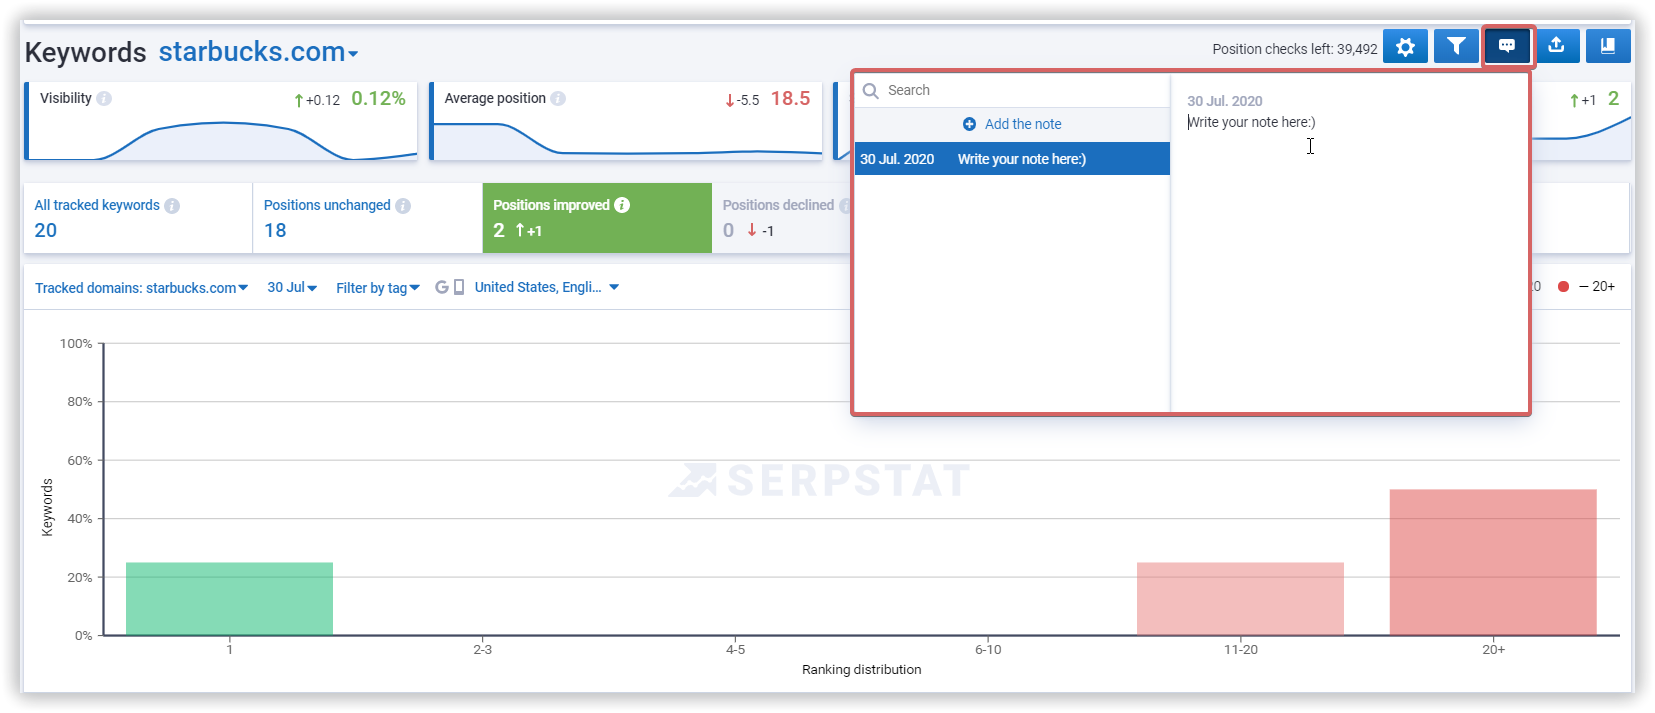Open the United States, English region dropdown
Image resolution: width=1655 pixels, height=713 pixels.
(x=547, y=287)
